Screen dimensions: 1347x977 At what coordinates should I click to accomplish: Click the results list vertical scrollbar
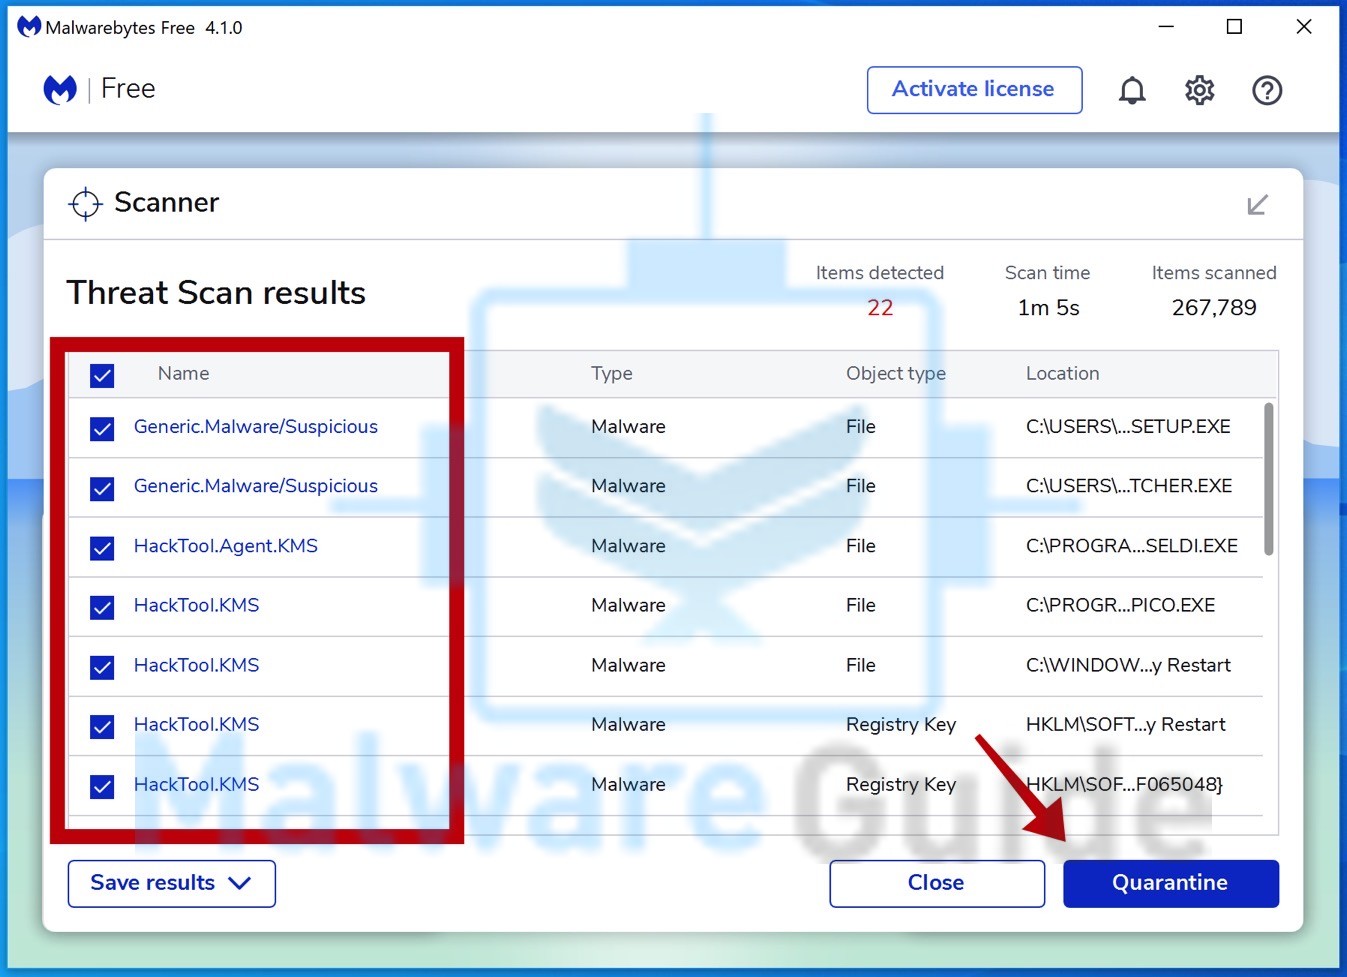(1269, 478)
